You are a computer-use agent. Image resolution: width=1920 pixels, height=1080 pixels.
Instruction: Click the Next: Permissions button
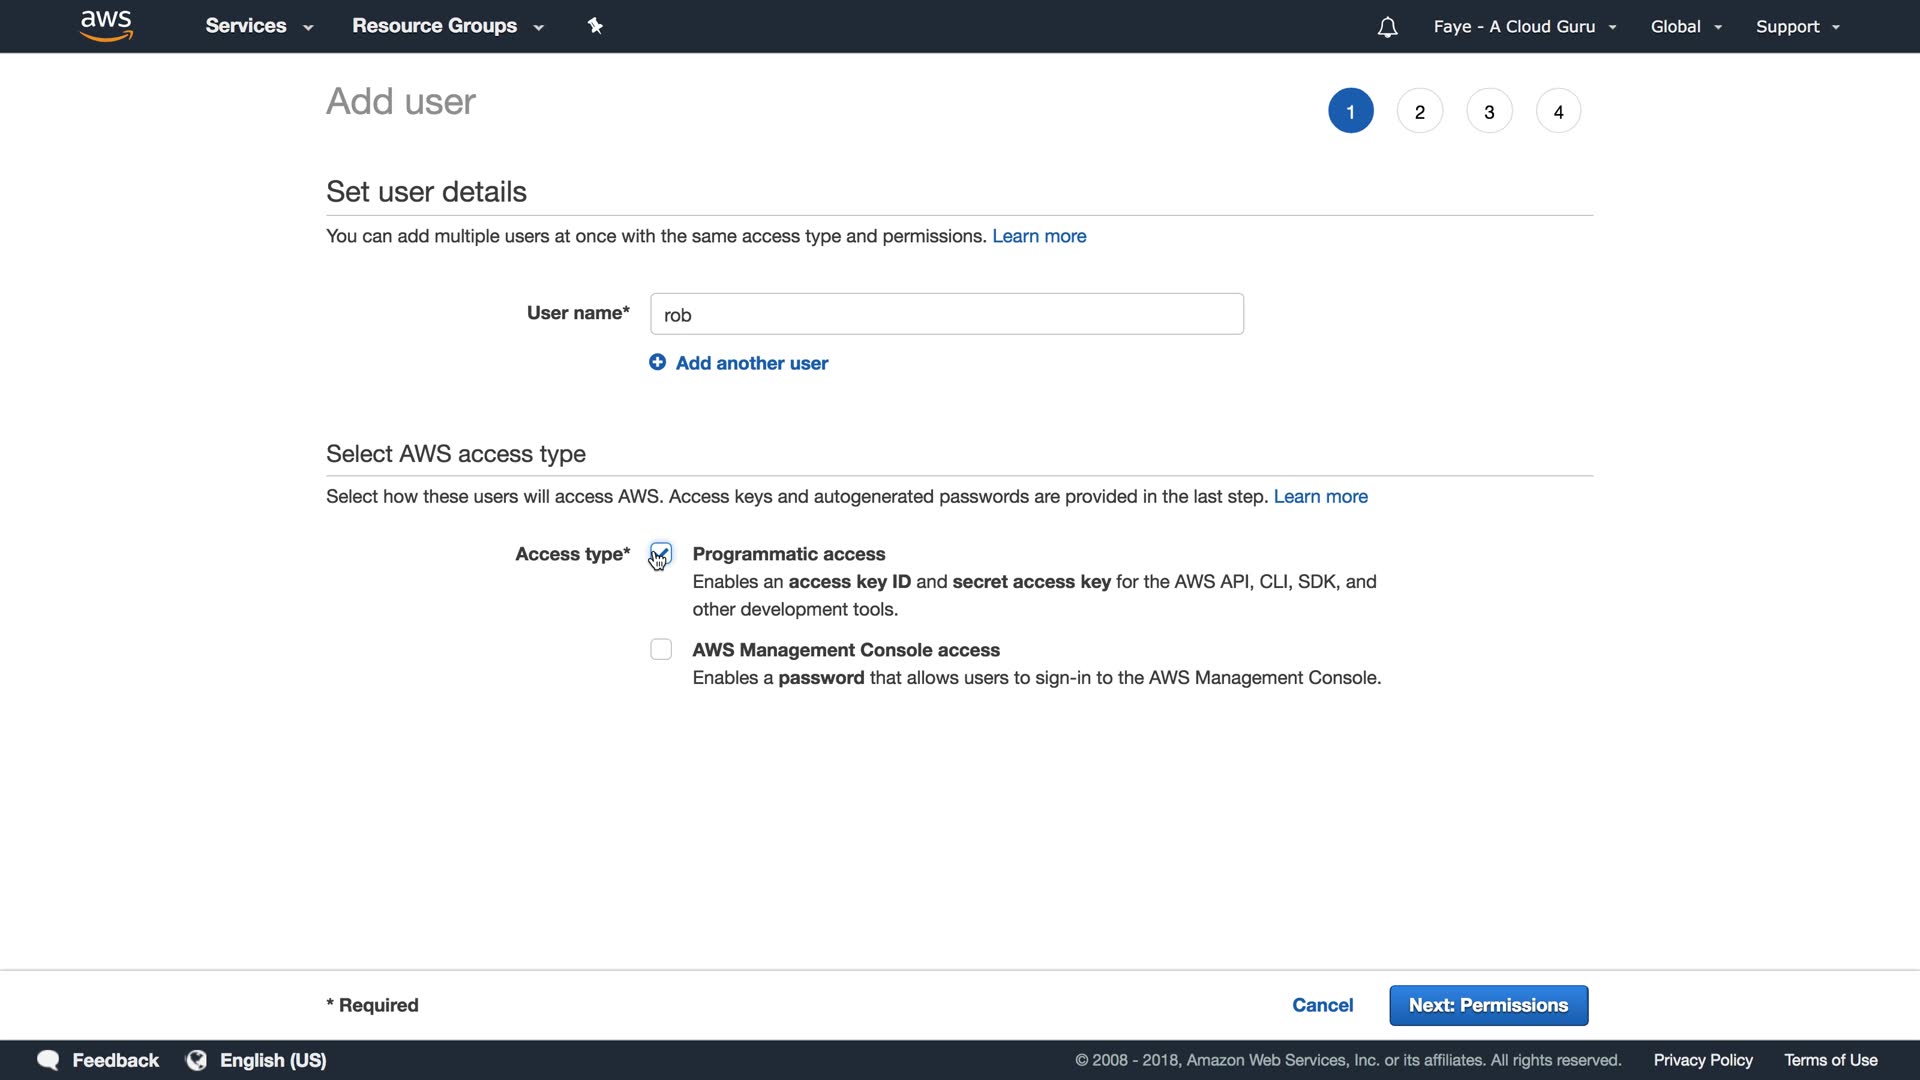(1488, 1005)
